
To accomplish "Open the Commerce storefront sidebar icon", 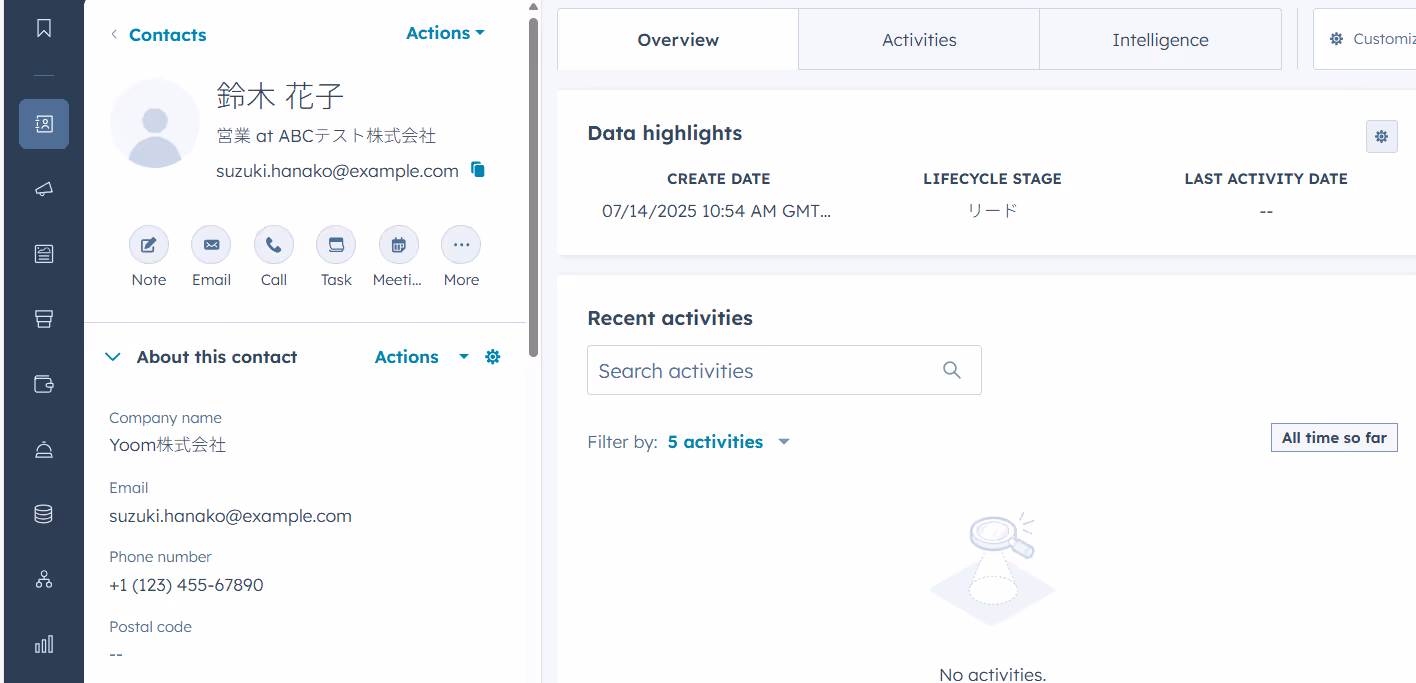I will pos(44,319).
